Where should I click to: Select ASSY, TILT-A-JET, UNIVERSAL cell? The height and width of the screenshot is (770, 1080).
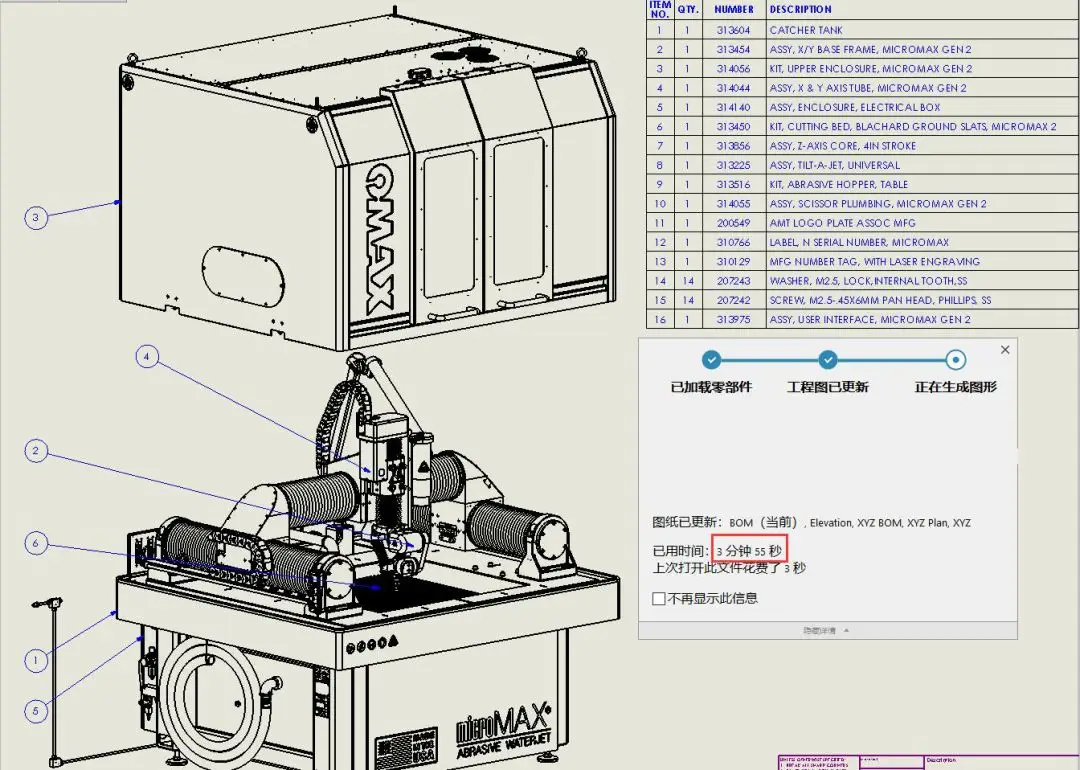click(x=922, y=165)
